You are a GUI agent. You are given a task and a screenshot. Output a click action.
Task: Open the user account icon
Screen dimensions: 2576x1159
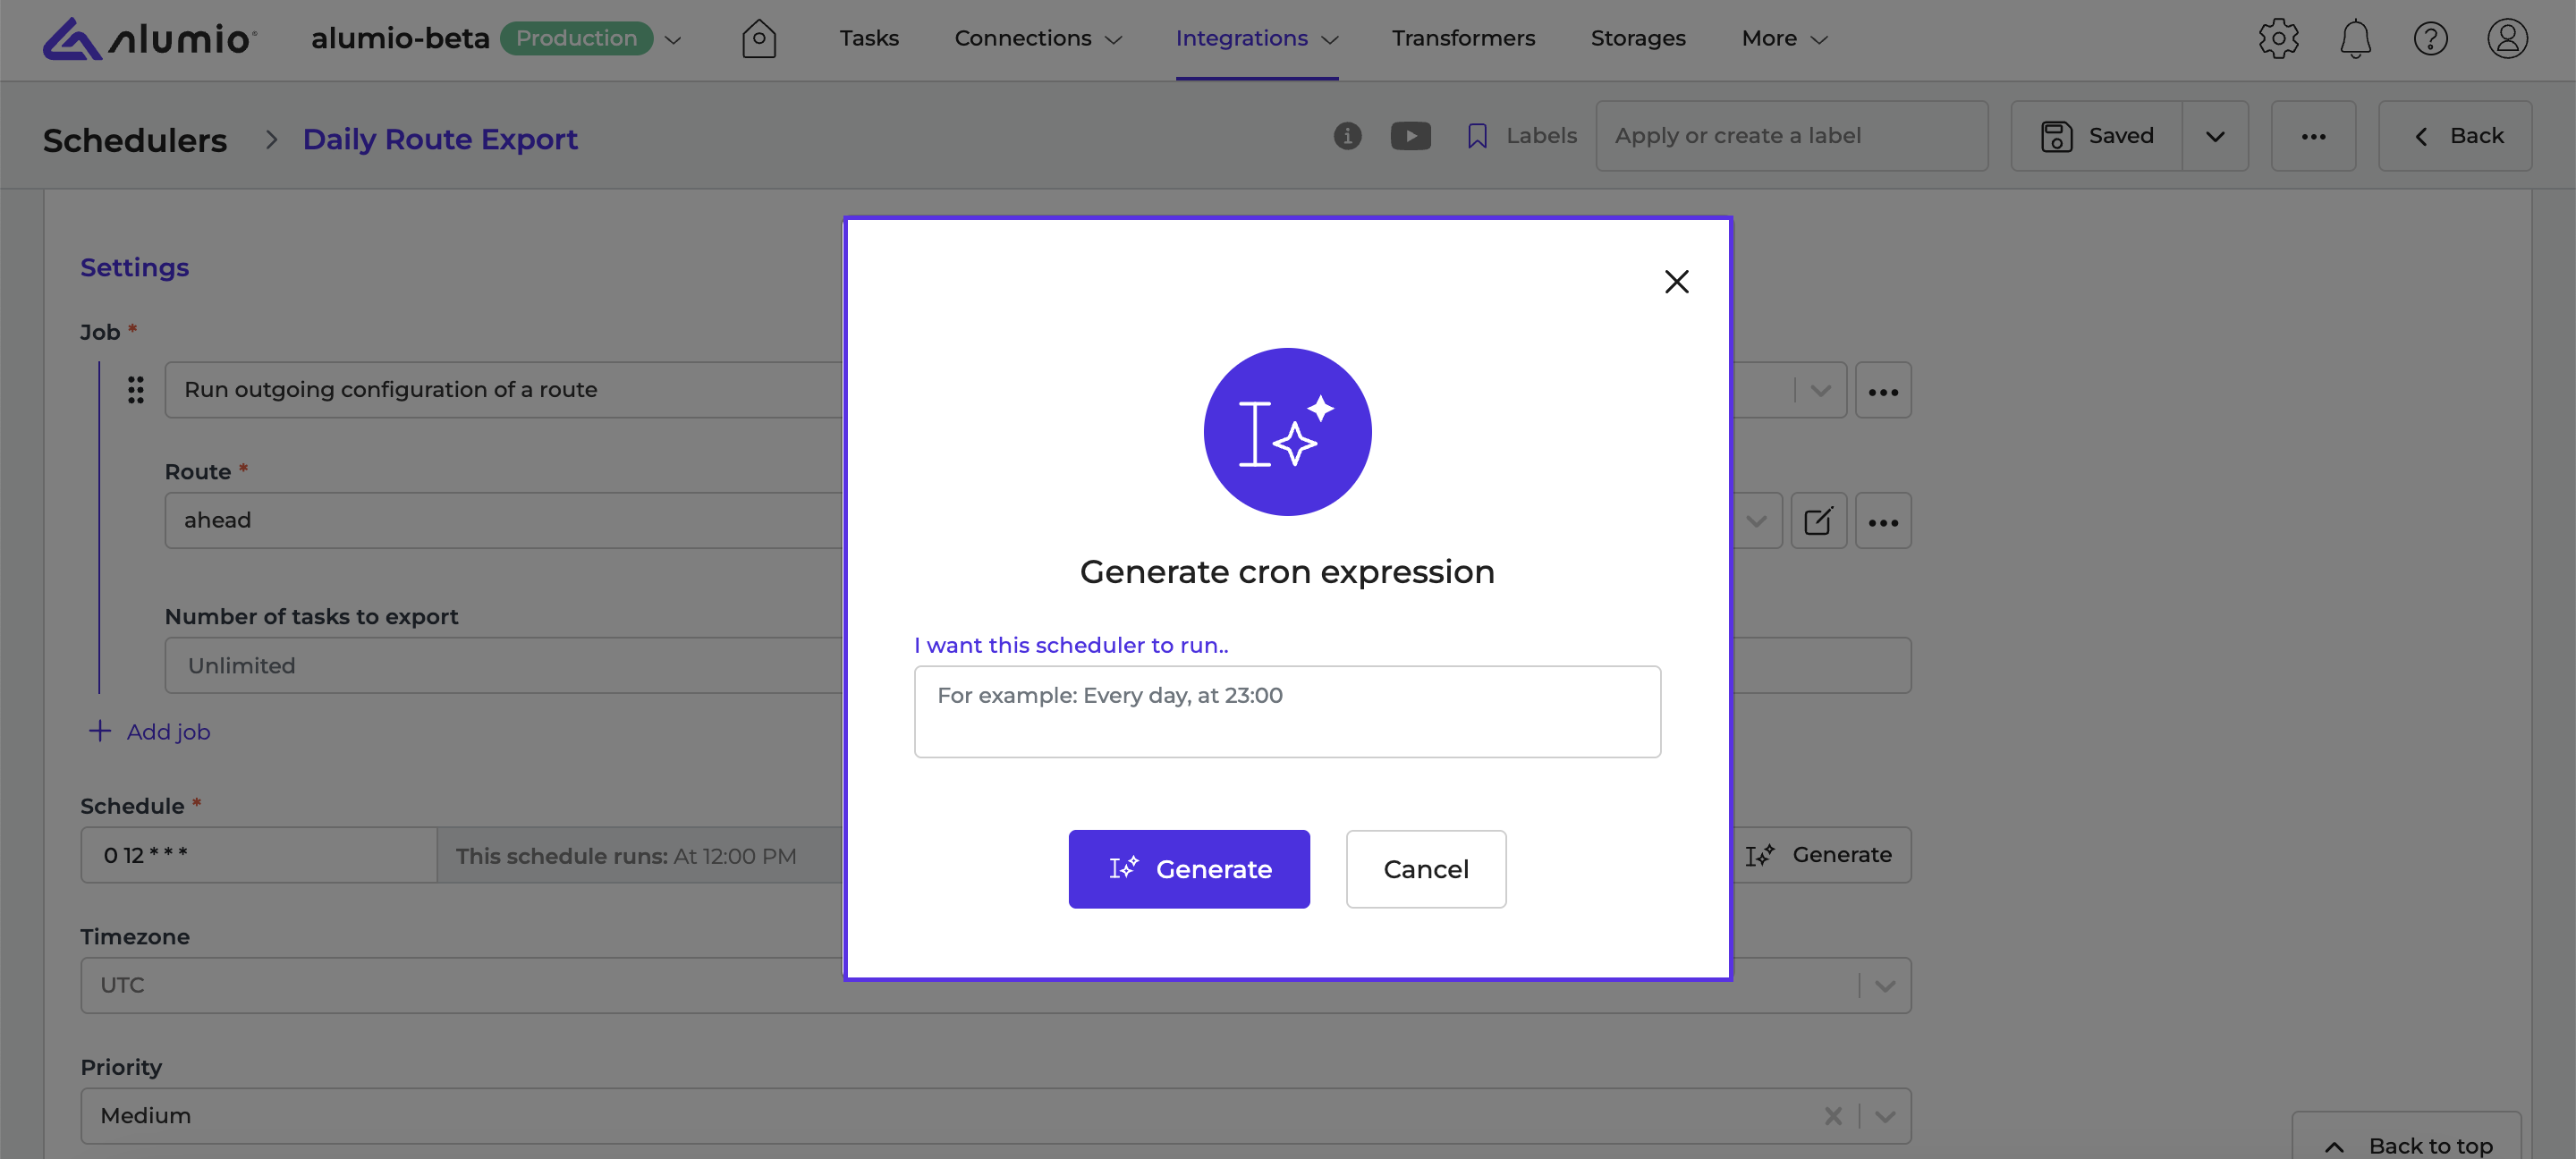pyautogui.click(x=2507, y=39)
